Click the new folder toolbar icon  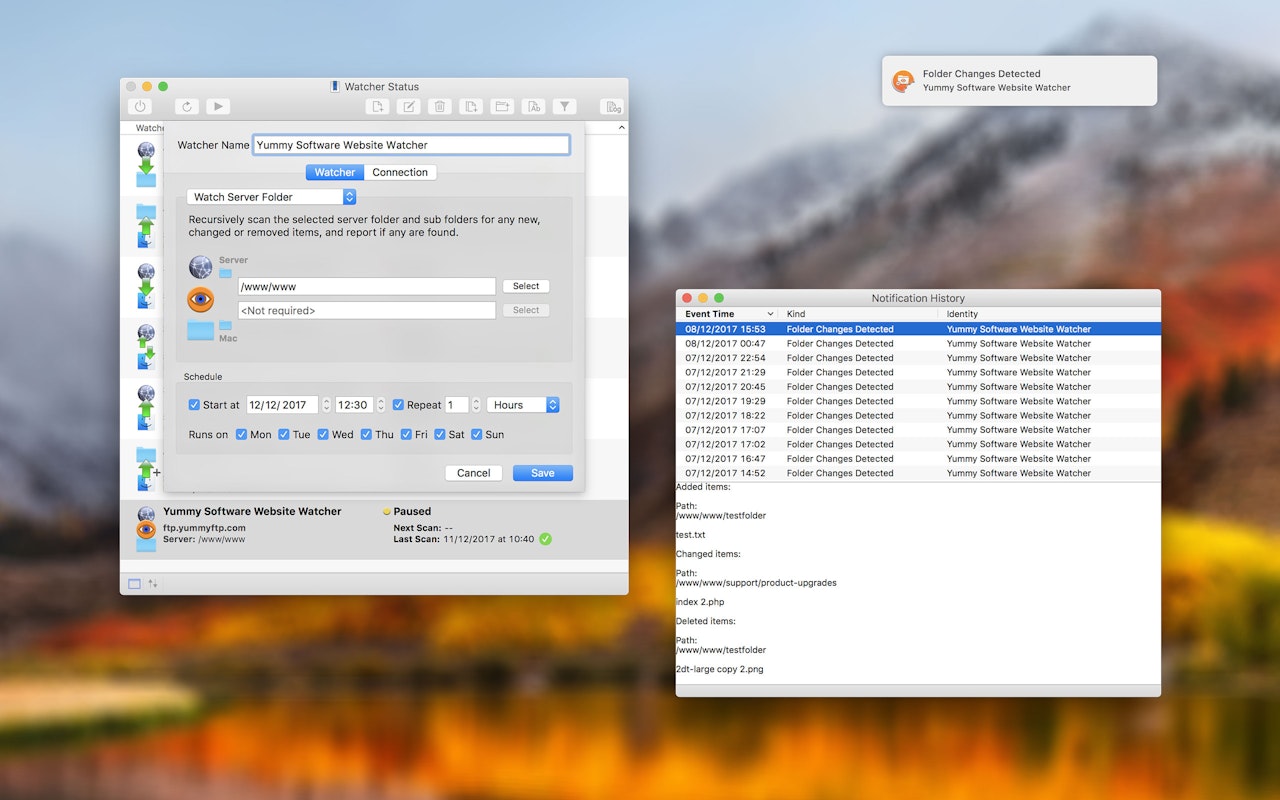pyautogui.click(x=502, y=106)
